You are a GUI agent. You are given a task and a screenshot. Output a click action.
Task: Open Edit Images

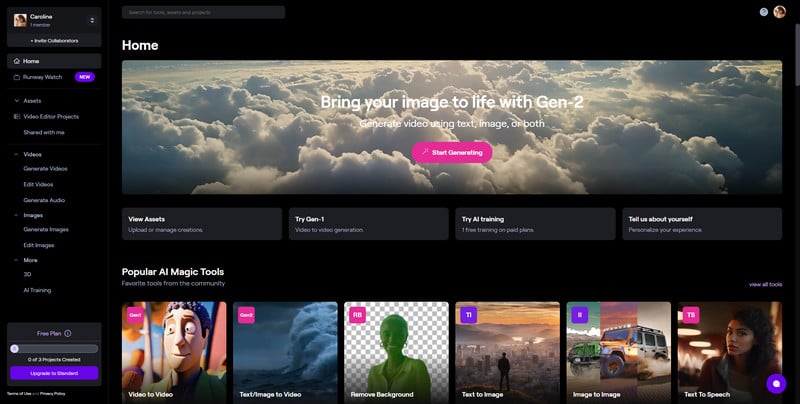pos(39,245)
